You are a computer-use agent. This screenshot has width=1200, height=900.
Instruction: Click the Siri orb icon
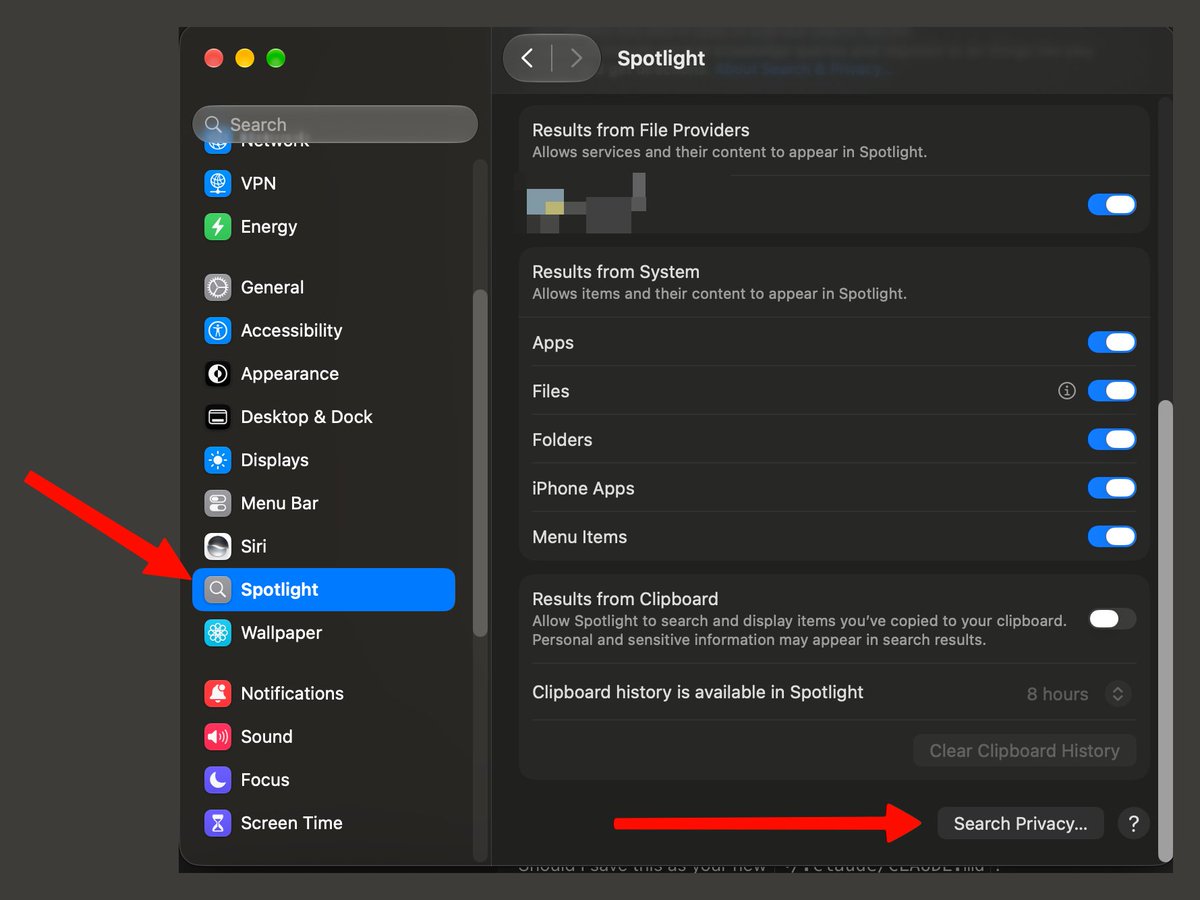click(x=218, y=546)
